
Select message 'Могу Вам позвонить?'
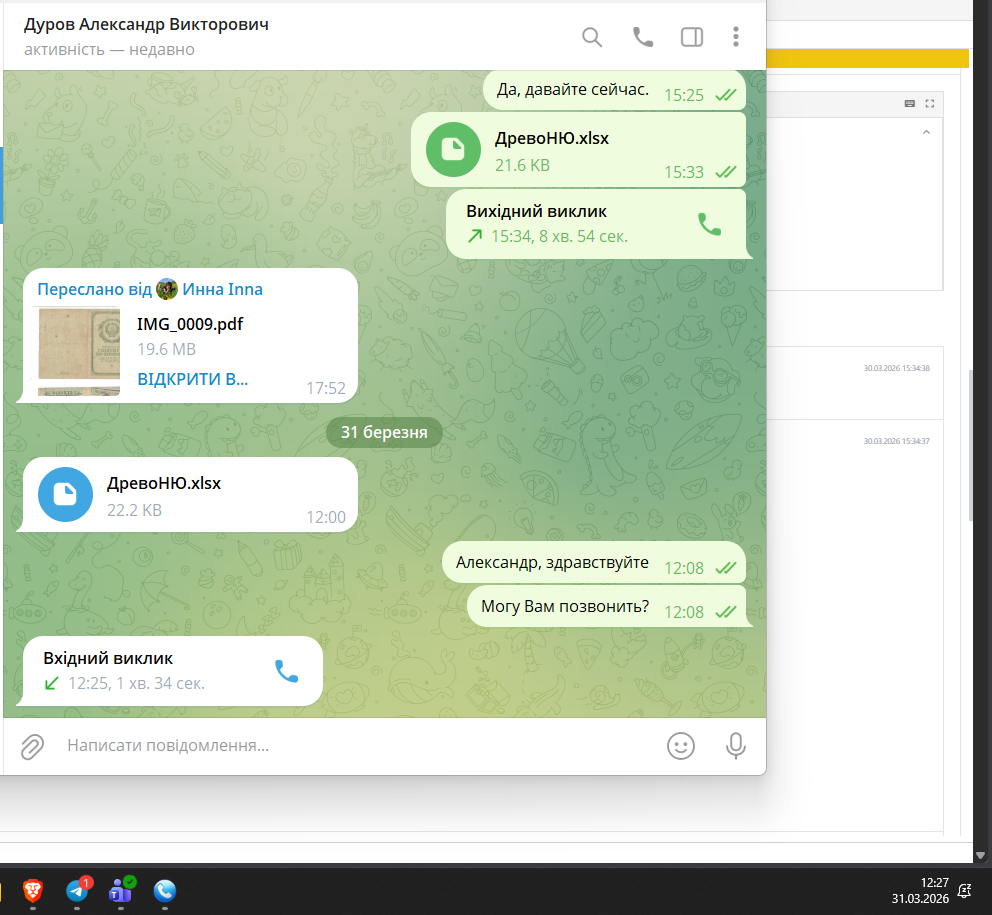click(607, 607)
